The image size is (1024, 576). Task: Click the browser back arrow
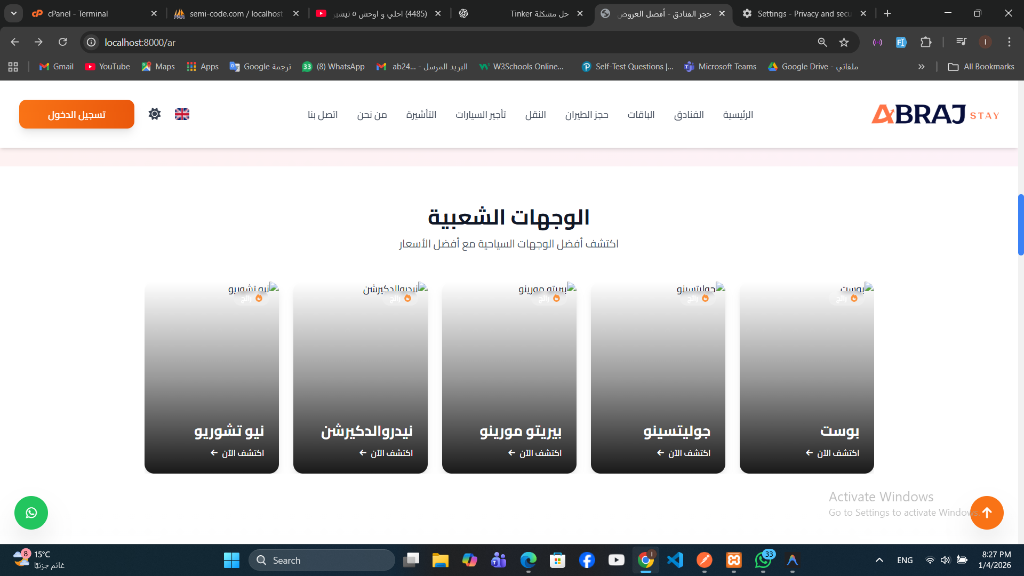point(14,42)
